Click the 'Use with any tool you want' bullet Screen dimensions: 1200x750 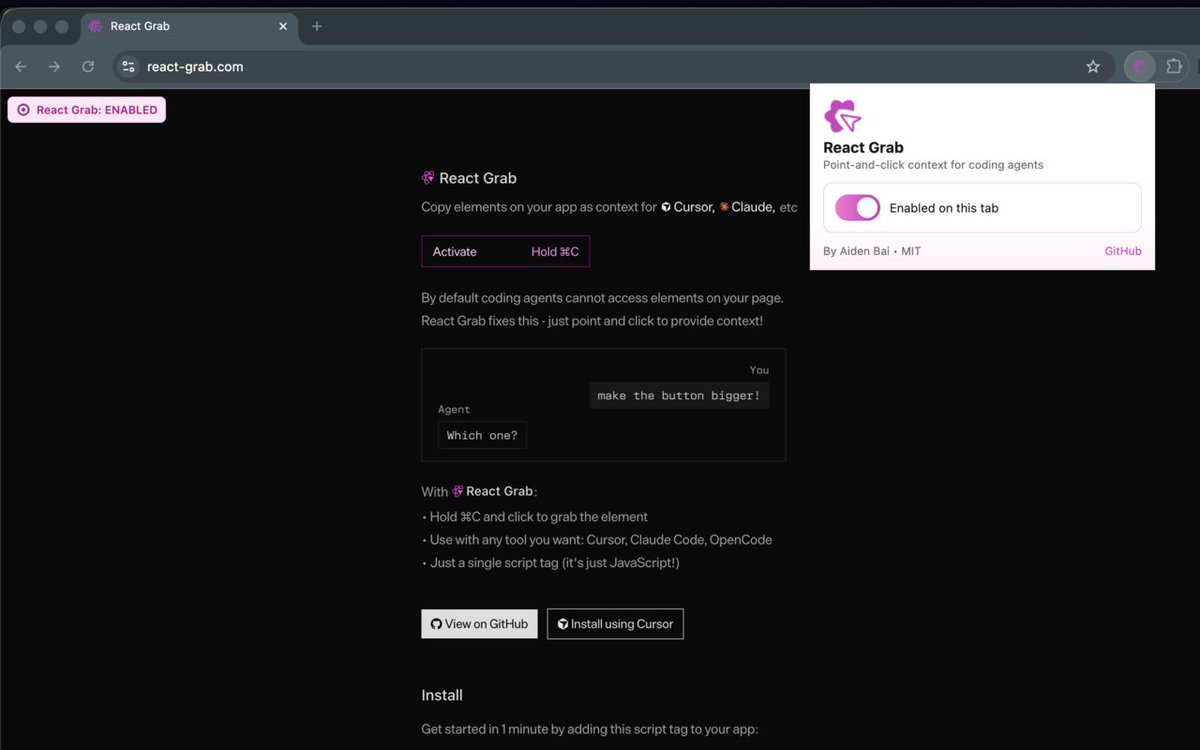tap(597, 540)
